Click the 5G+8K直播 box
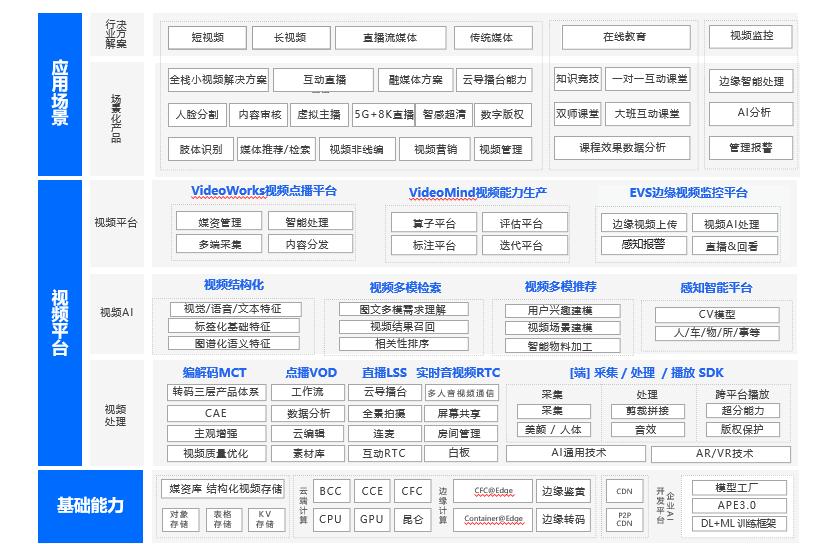Screen dimensions: 831x544 (x=384, y=115)
